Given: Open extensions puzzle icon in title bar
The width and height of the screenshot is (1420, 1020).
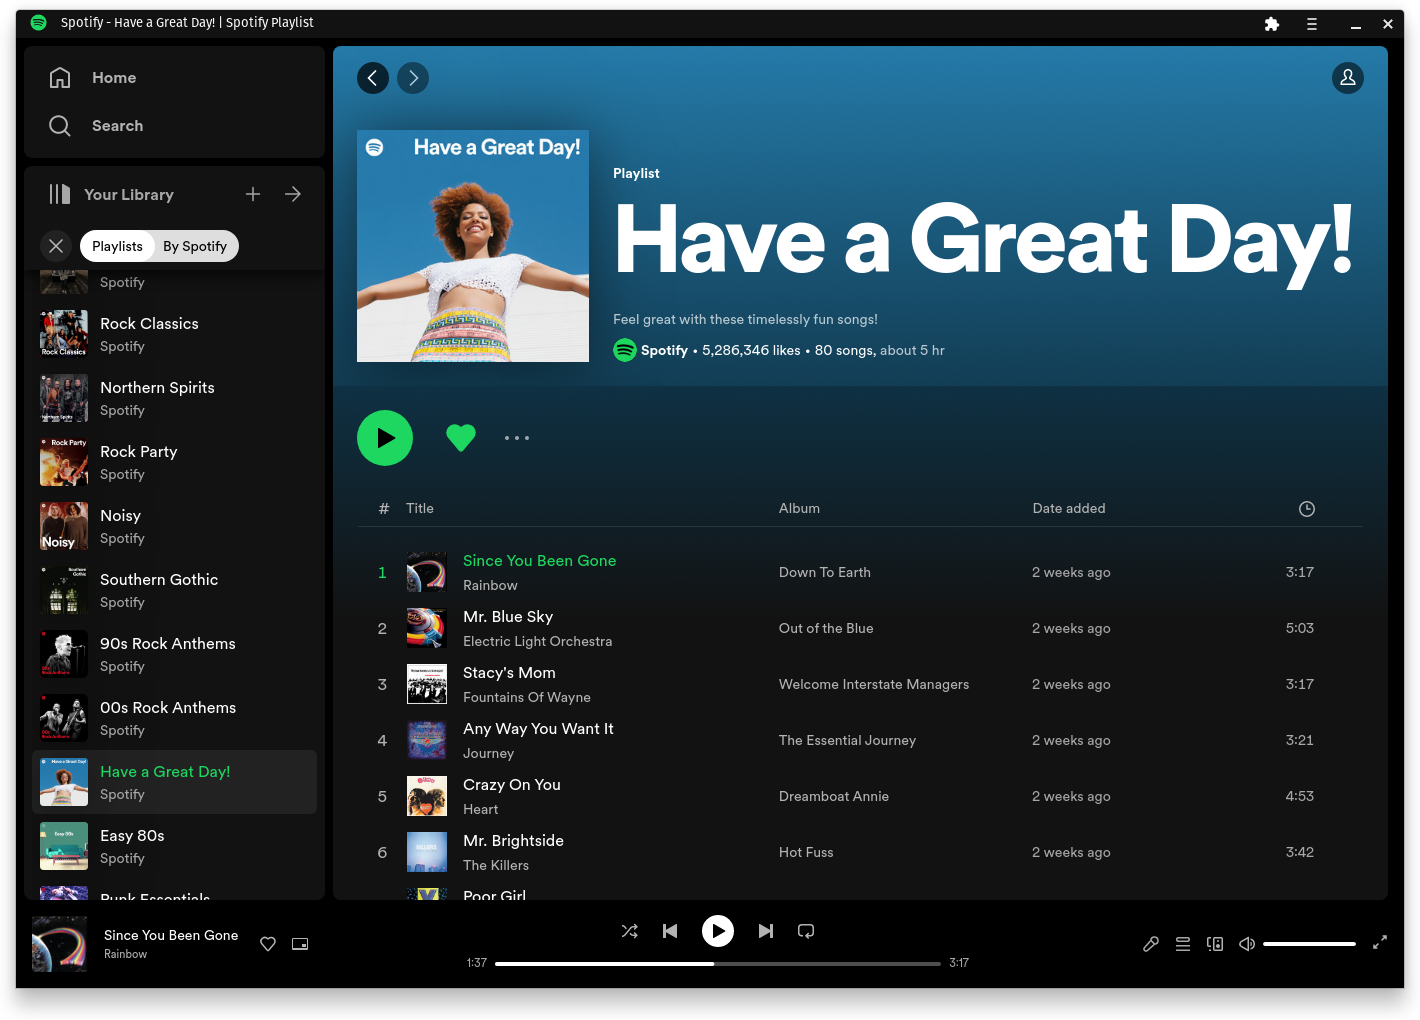Looking at the screenshot, I should [1272, 24].
